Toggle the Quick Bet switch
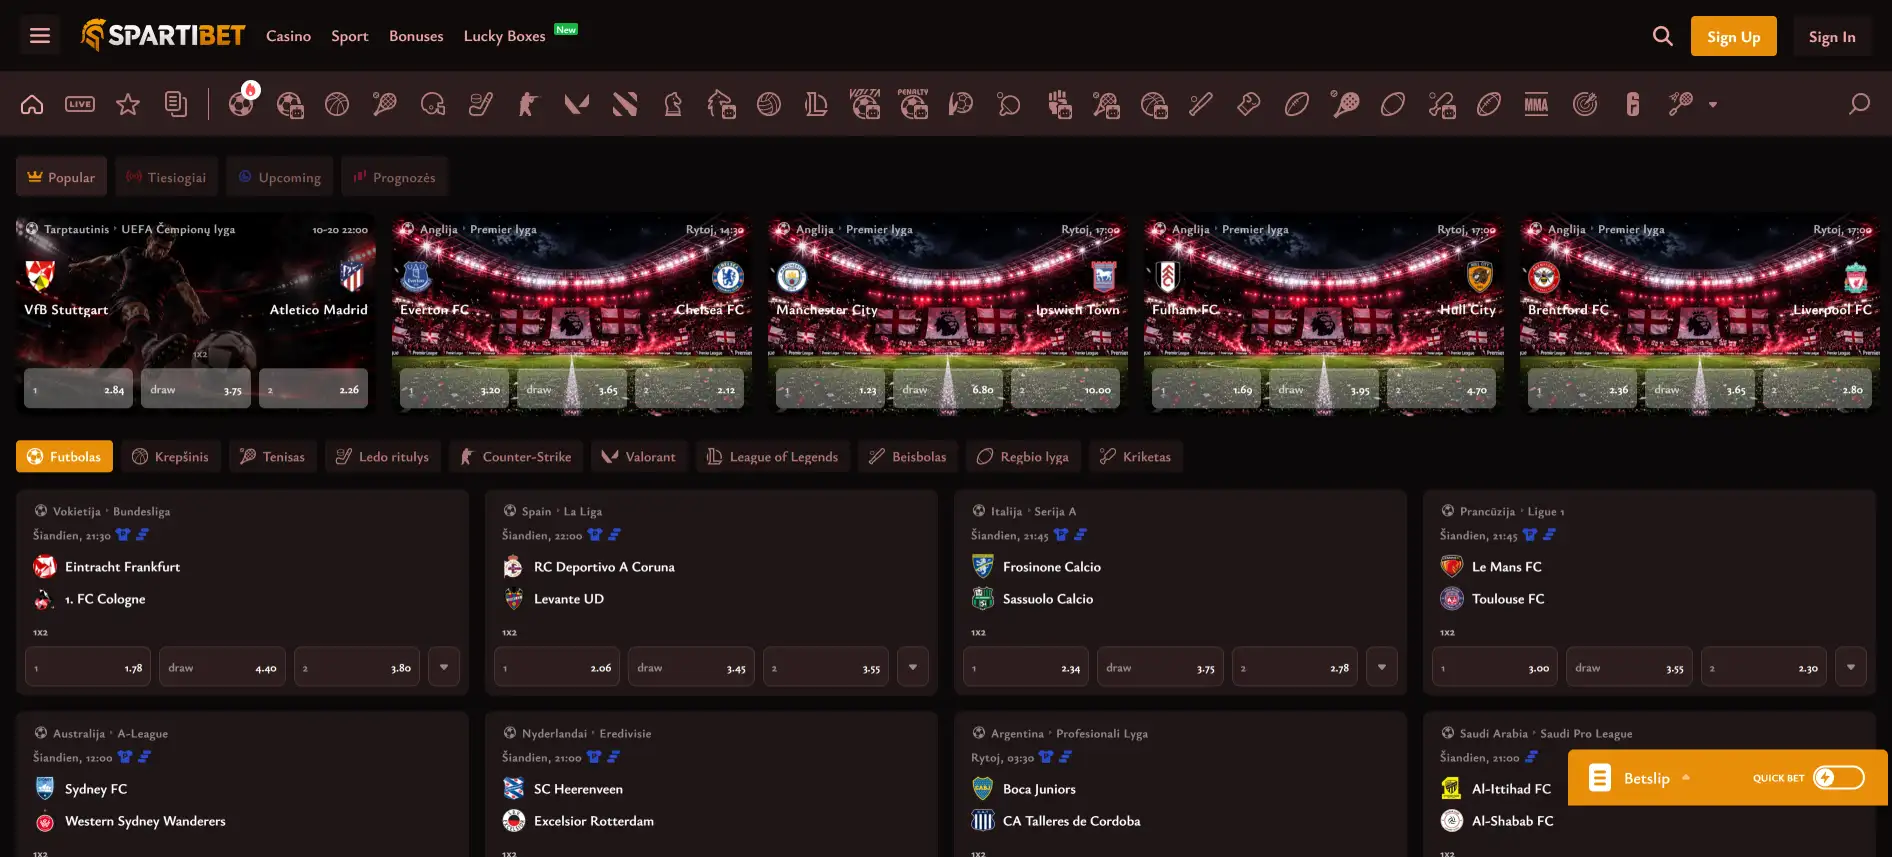1892x857 pixels. [x=1839, y=777]
